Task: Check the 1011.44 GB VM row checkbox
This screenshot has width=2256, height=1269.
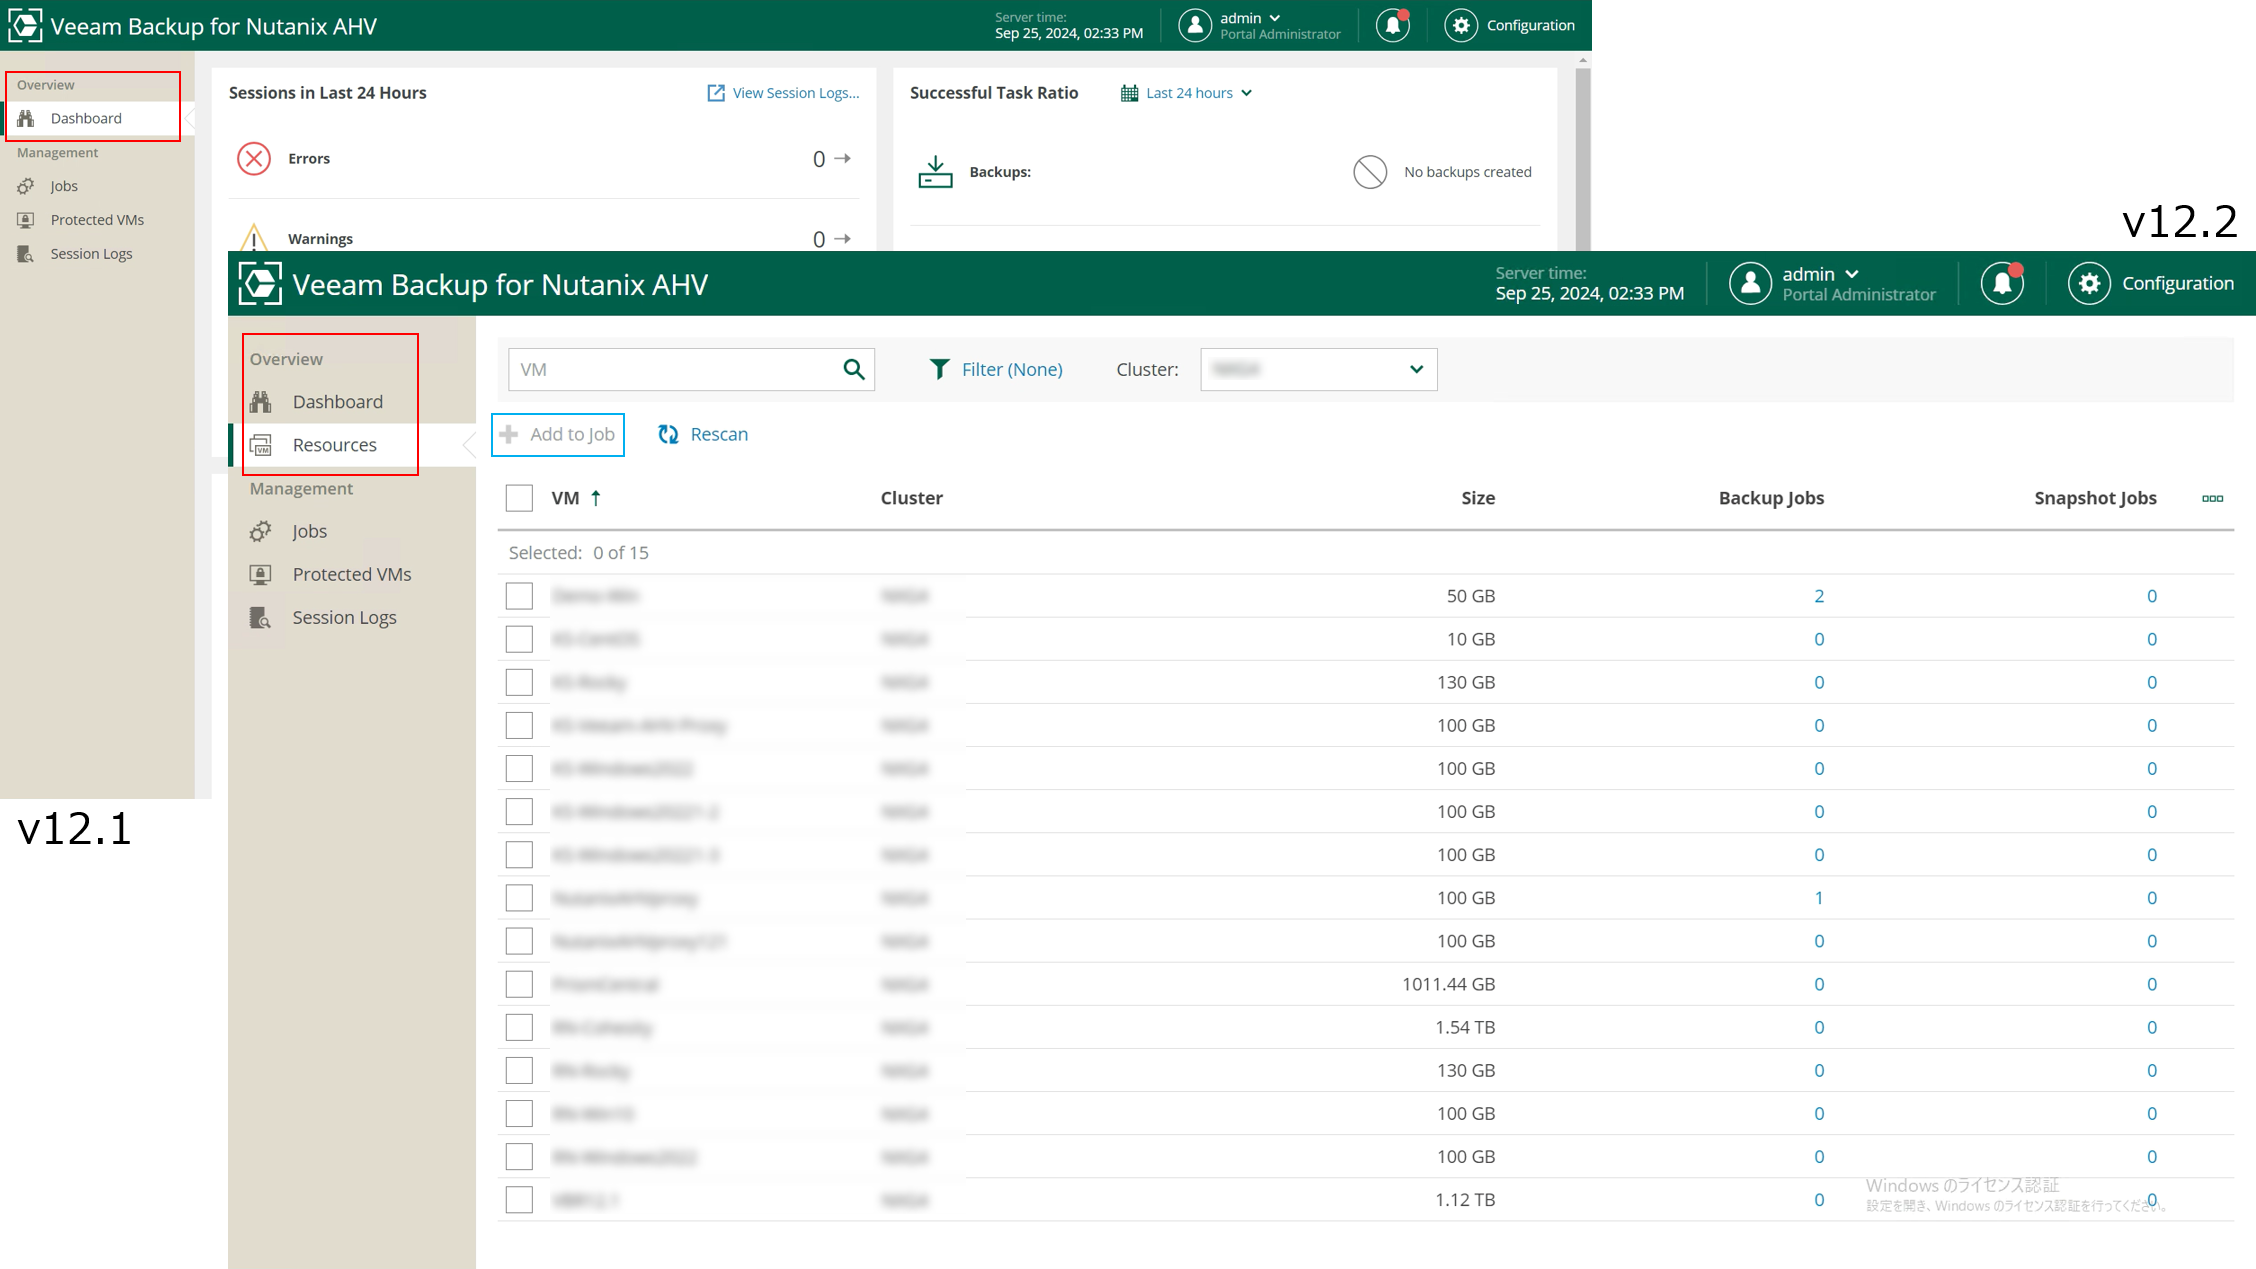Action: 519,984
